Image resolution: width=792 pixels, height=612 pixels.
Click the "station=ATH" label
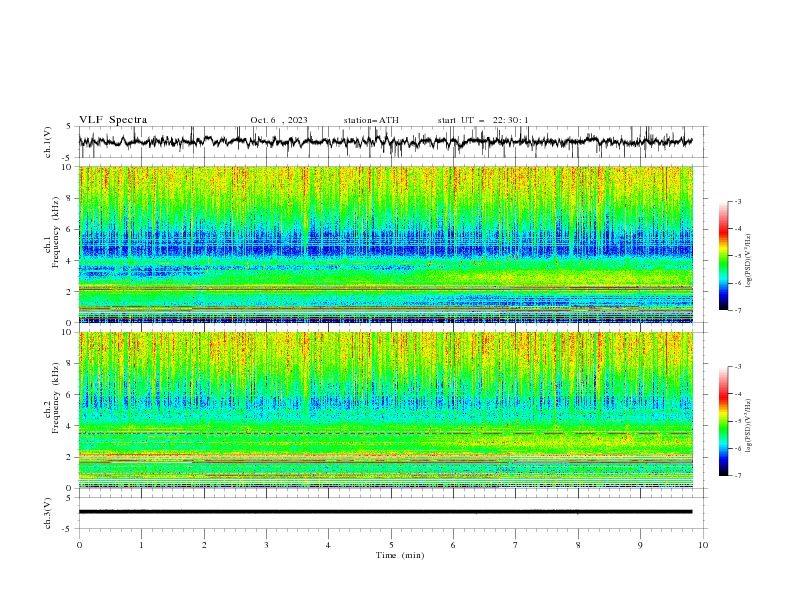point(371,120)
